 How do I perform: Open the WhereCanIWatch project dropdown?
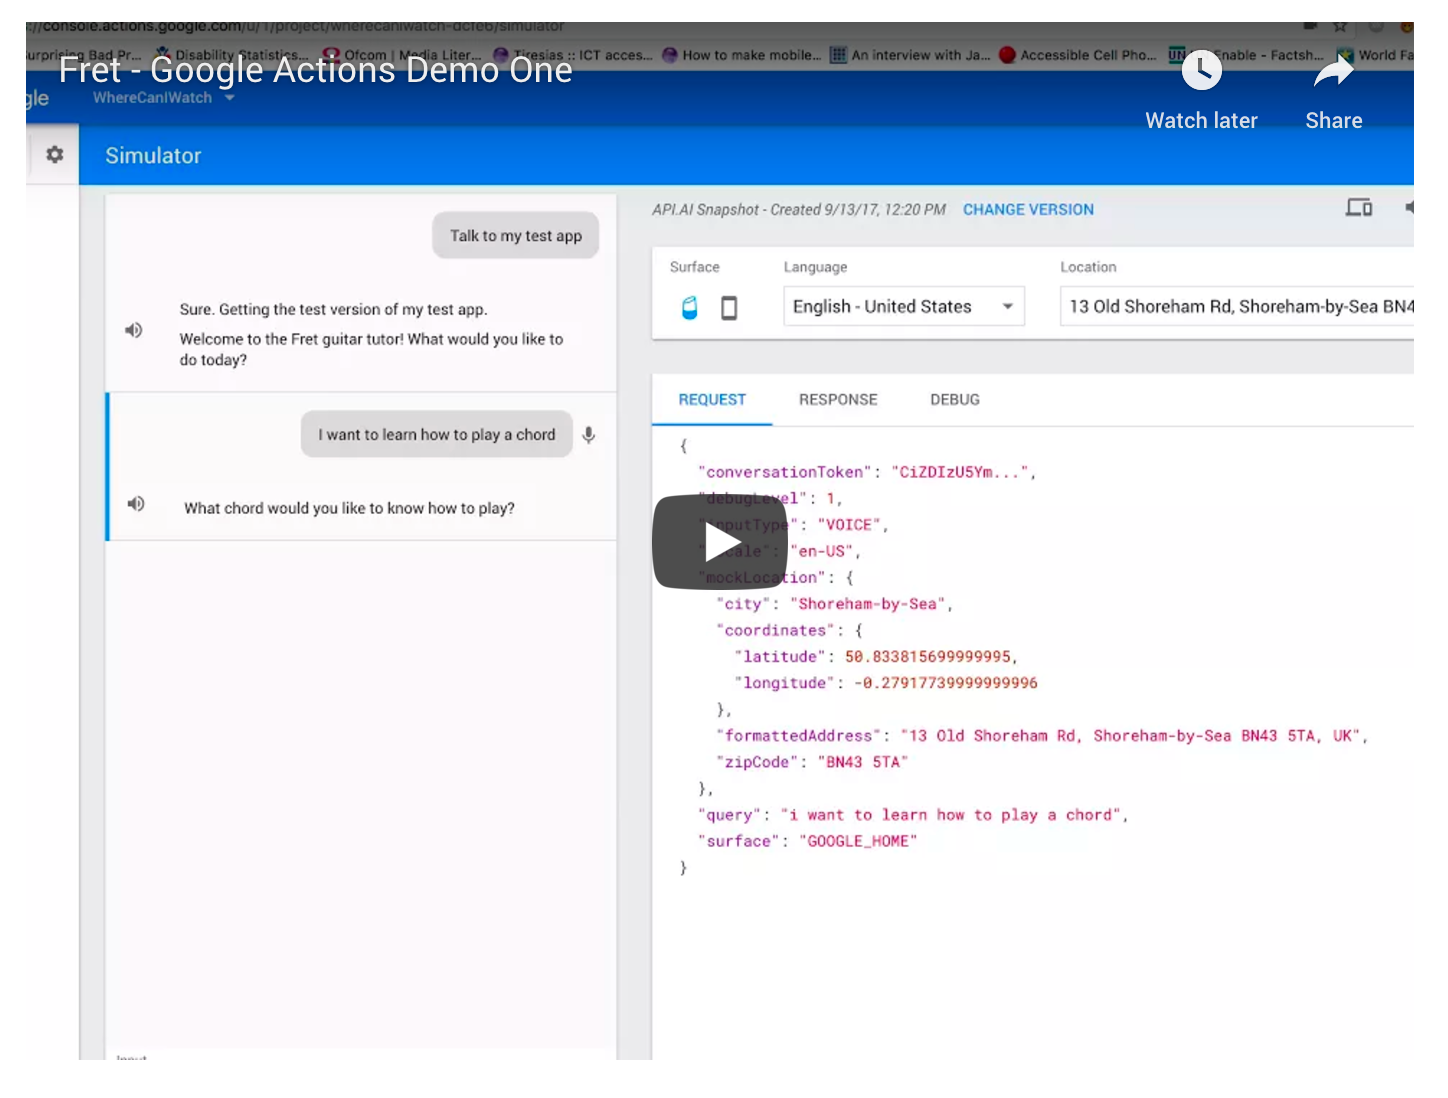coord(163,97)
